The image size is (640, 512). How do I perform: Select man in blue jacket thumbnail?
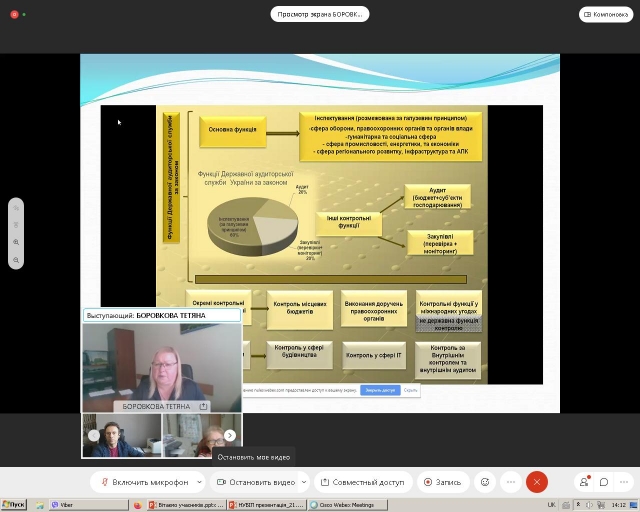pyautogui.click(x=122, y=435)
